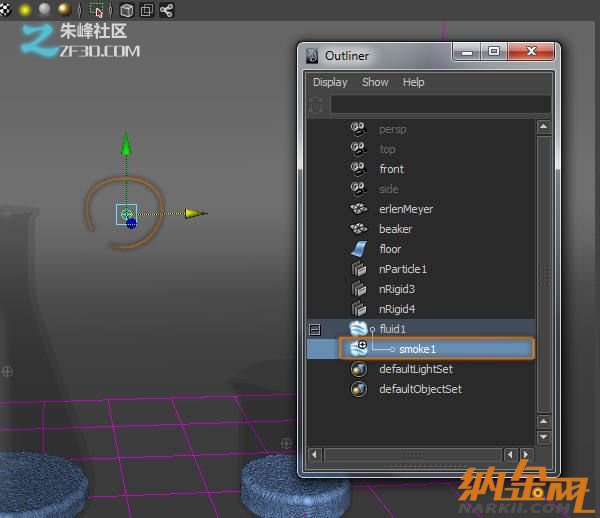Open the Help menu in Outliner
Image resolution: width=600 pixels, height=518 pixels.
tap(413, 82)
